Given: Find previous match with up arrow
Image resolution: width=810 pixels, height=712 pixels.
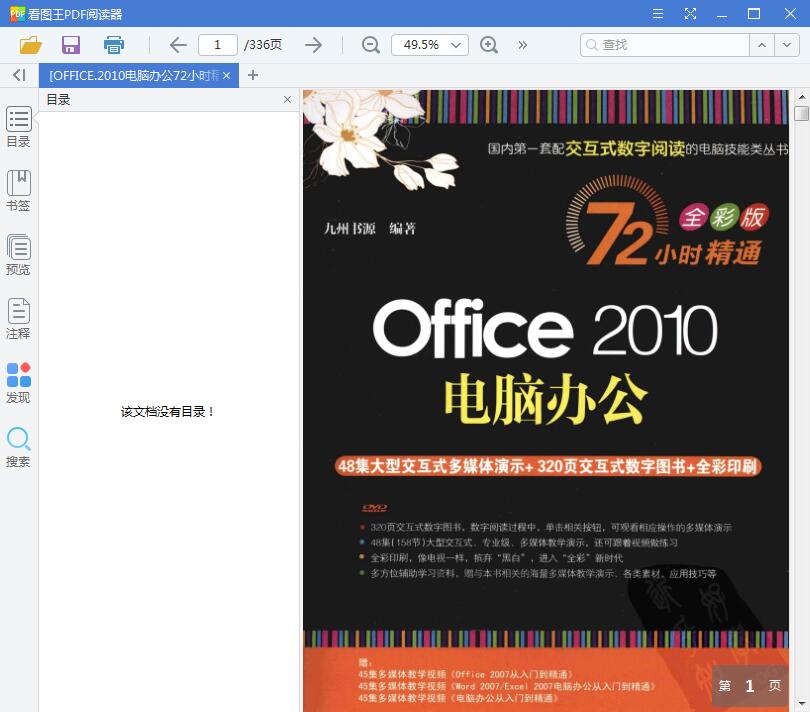Looking at the screenshot, I should pos(762,45).
